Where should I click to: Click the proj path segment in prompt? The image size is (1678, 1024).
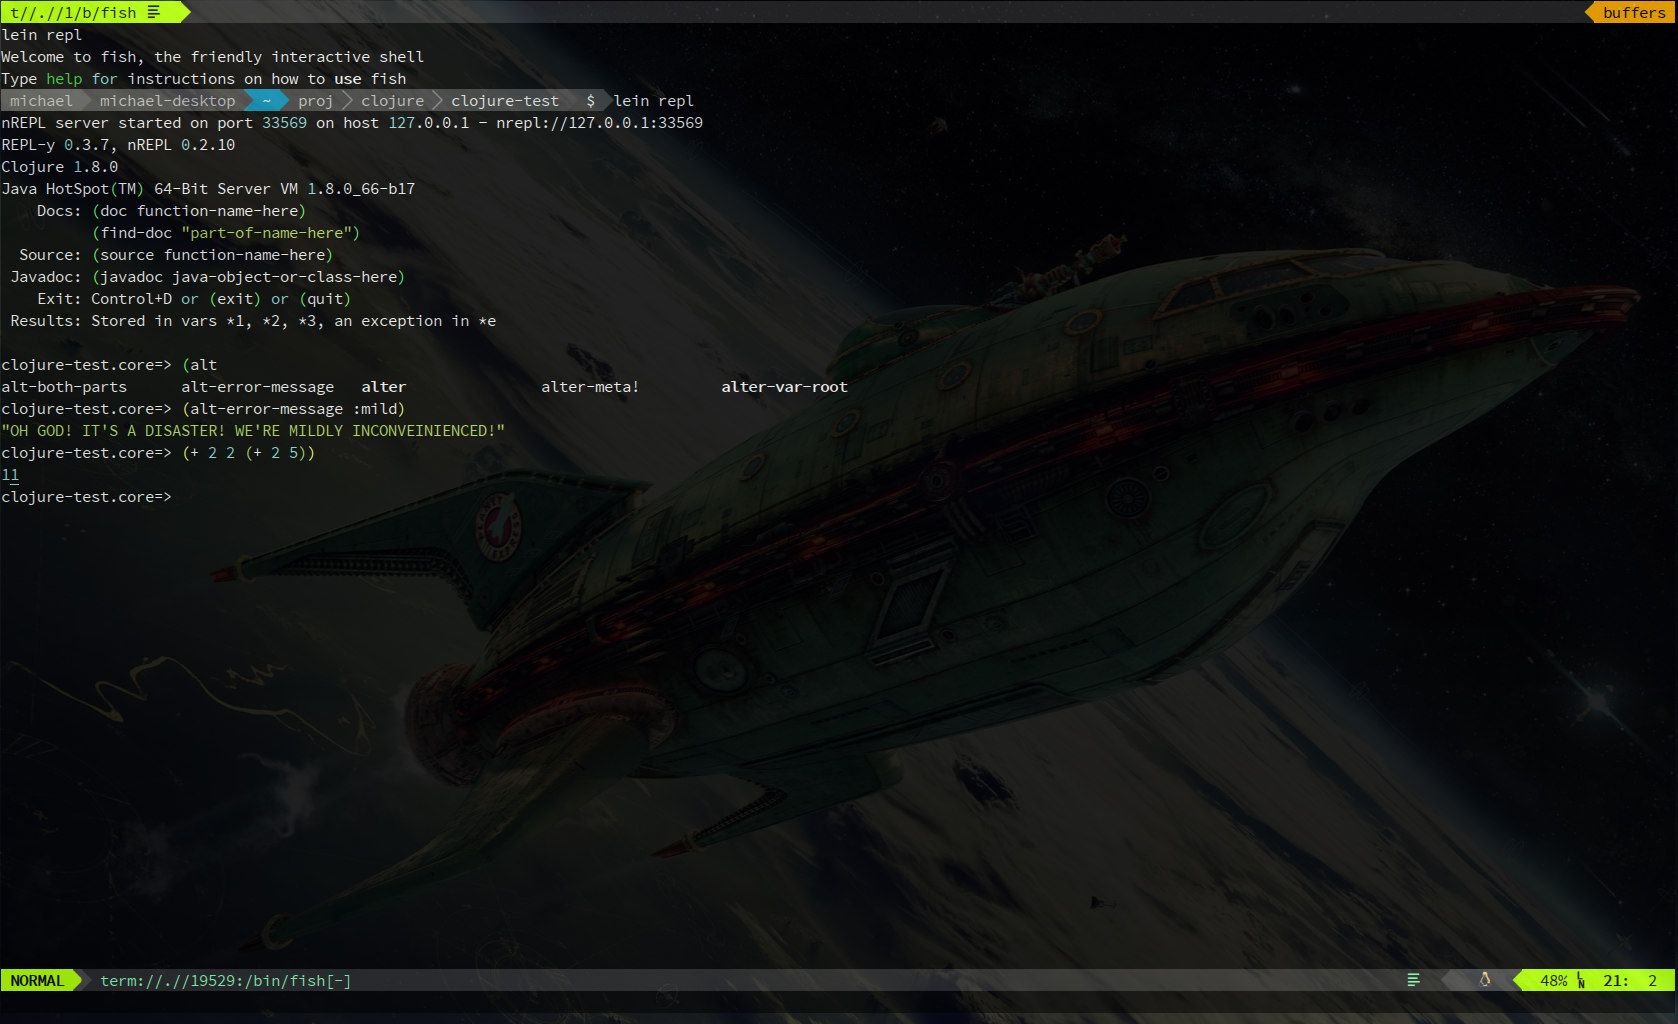coord(315,101)
